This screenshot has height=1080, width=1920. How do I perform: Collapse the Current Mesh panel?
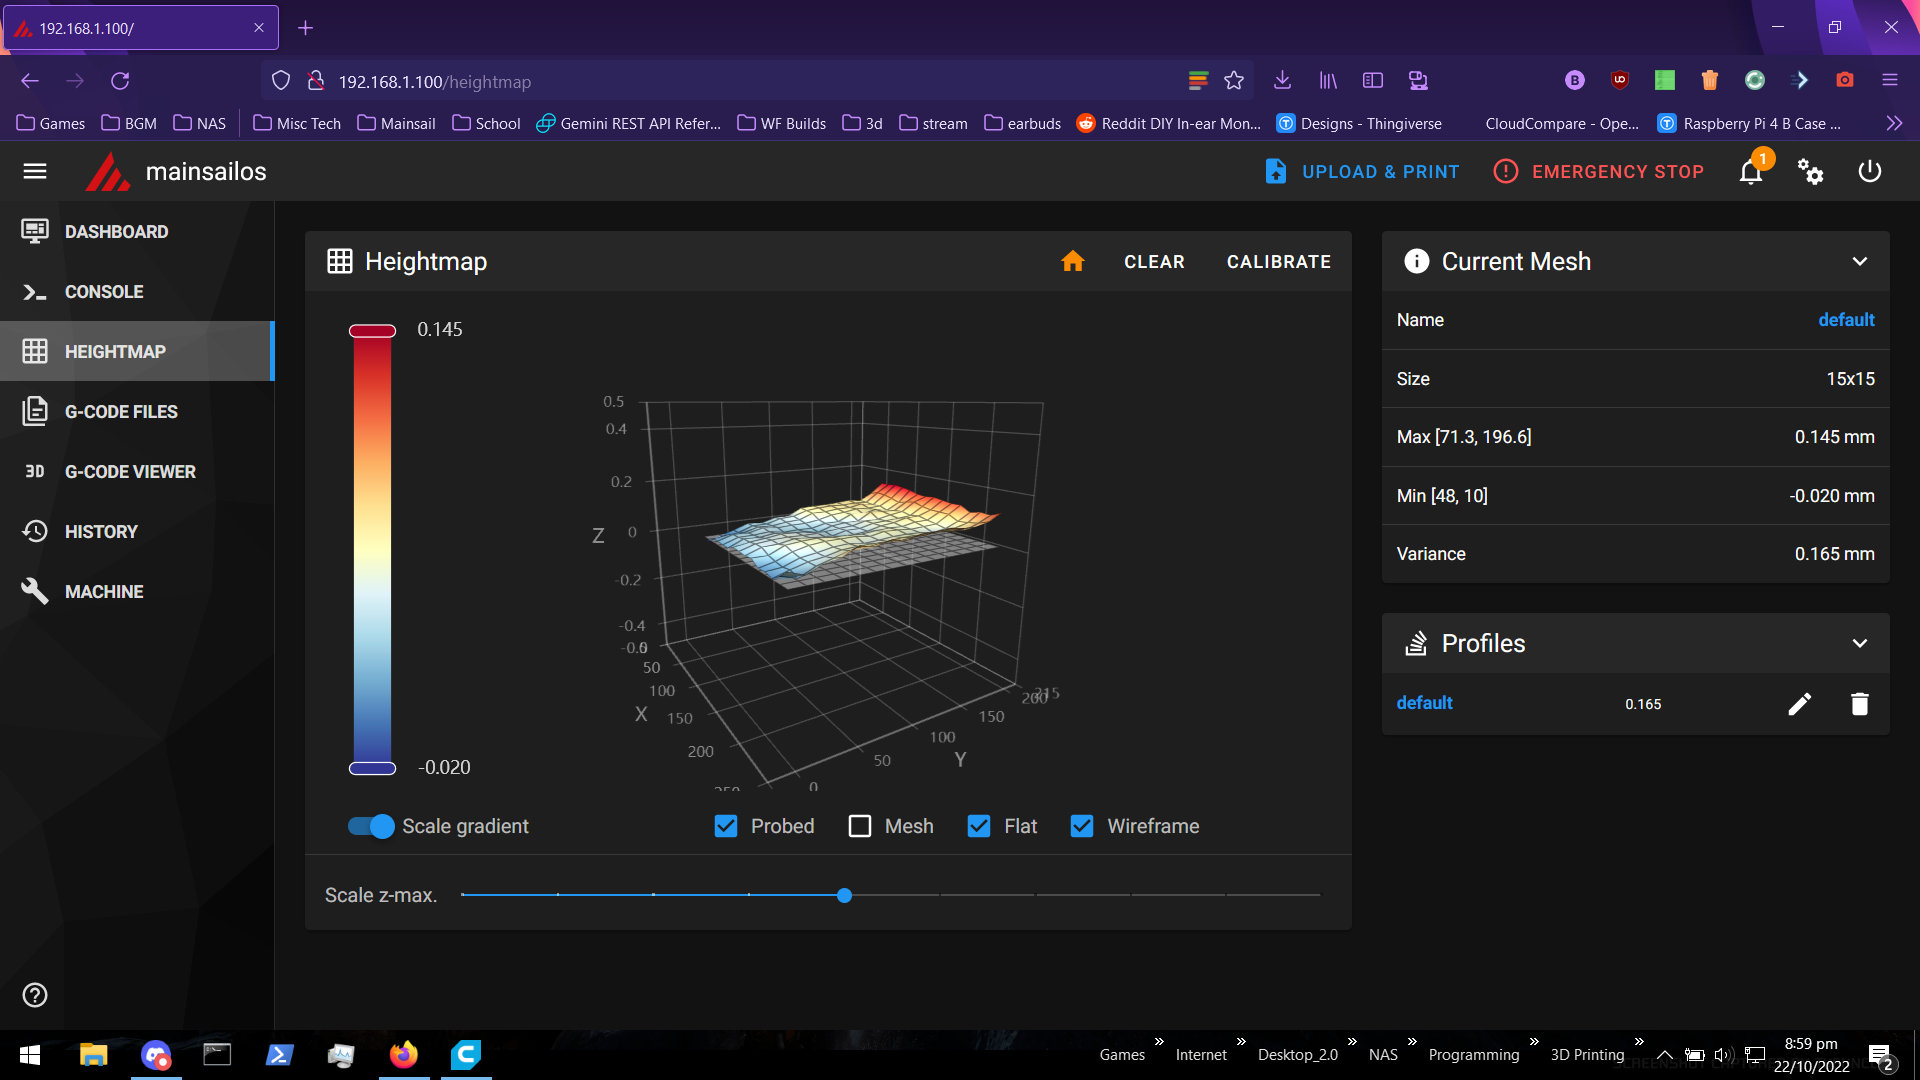pyautogui.click(x=1860, y=261)
